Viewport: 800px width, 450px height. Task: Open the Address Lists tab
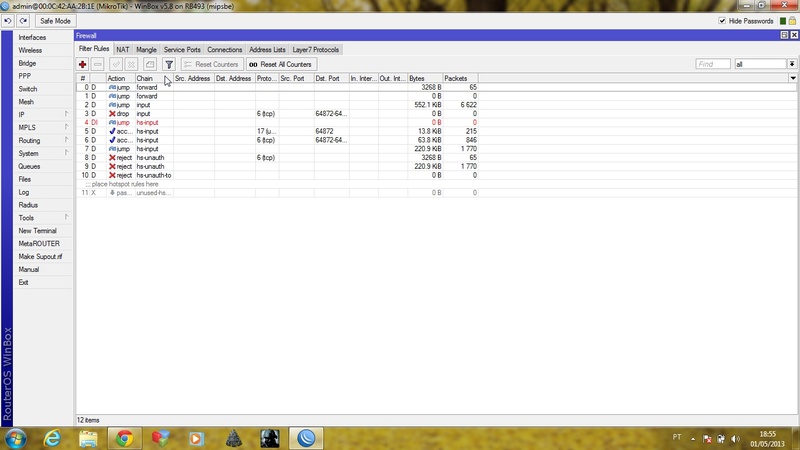(267, 49)
